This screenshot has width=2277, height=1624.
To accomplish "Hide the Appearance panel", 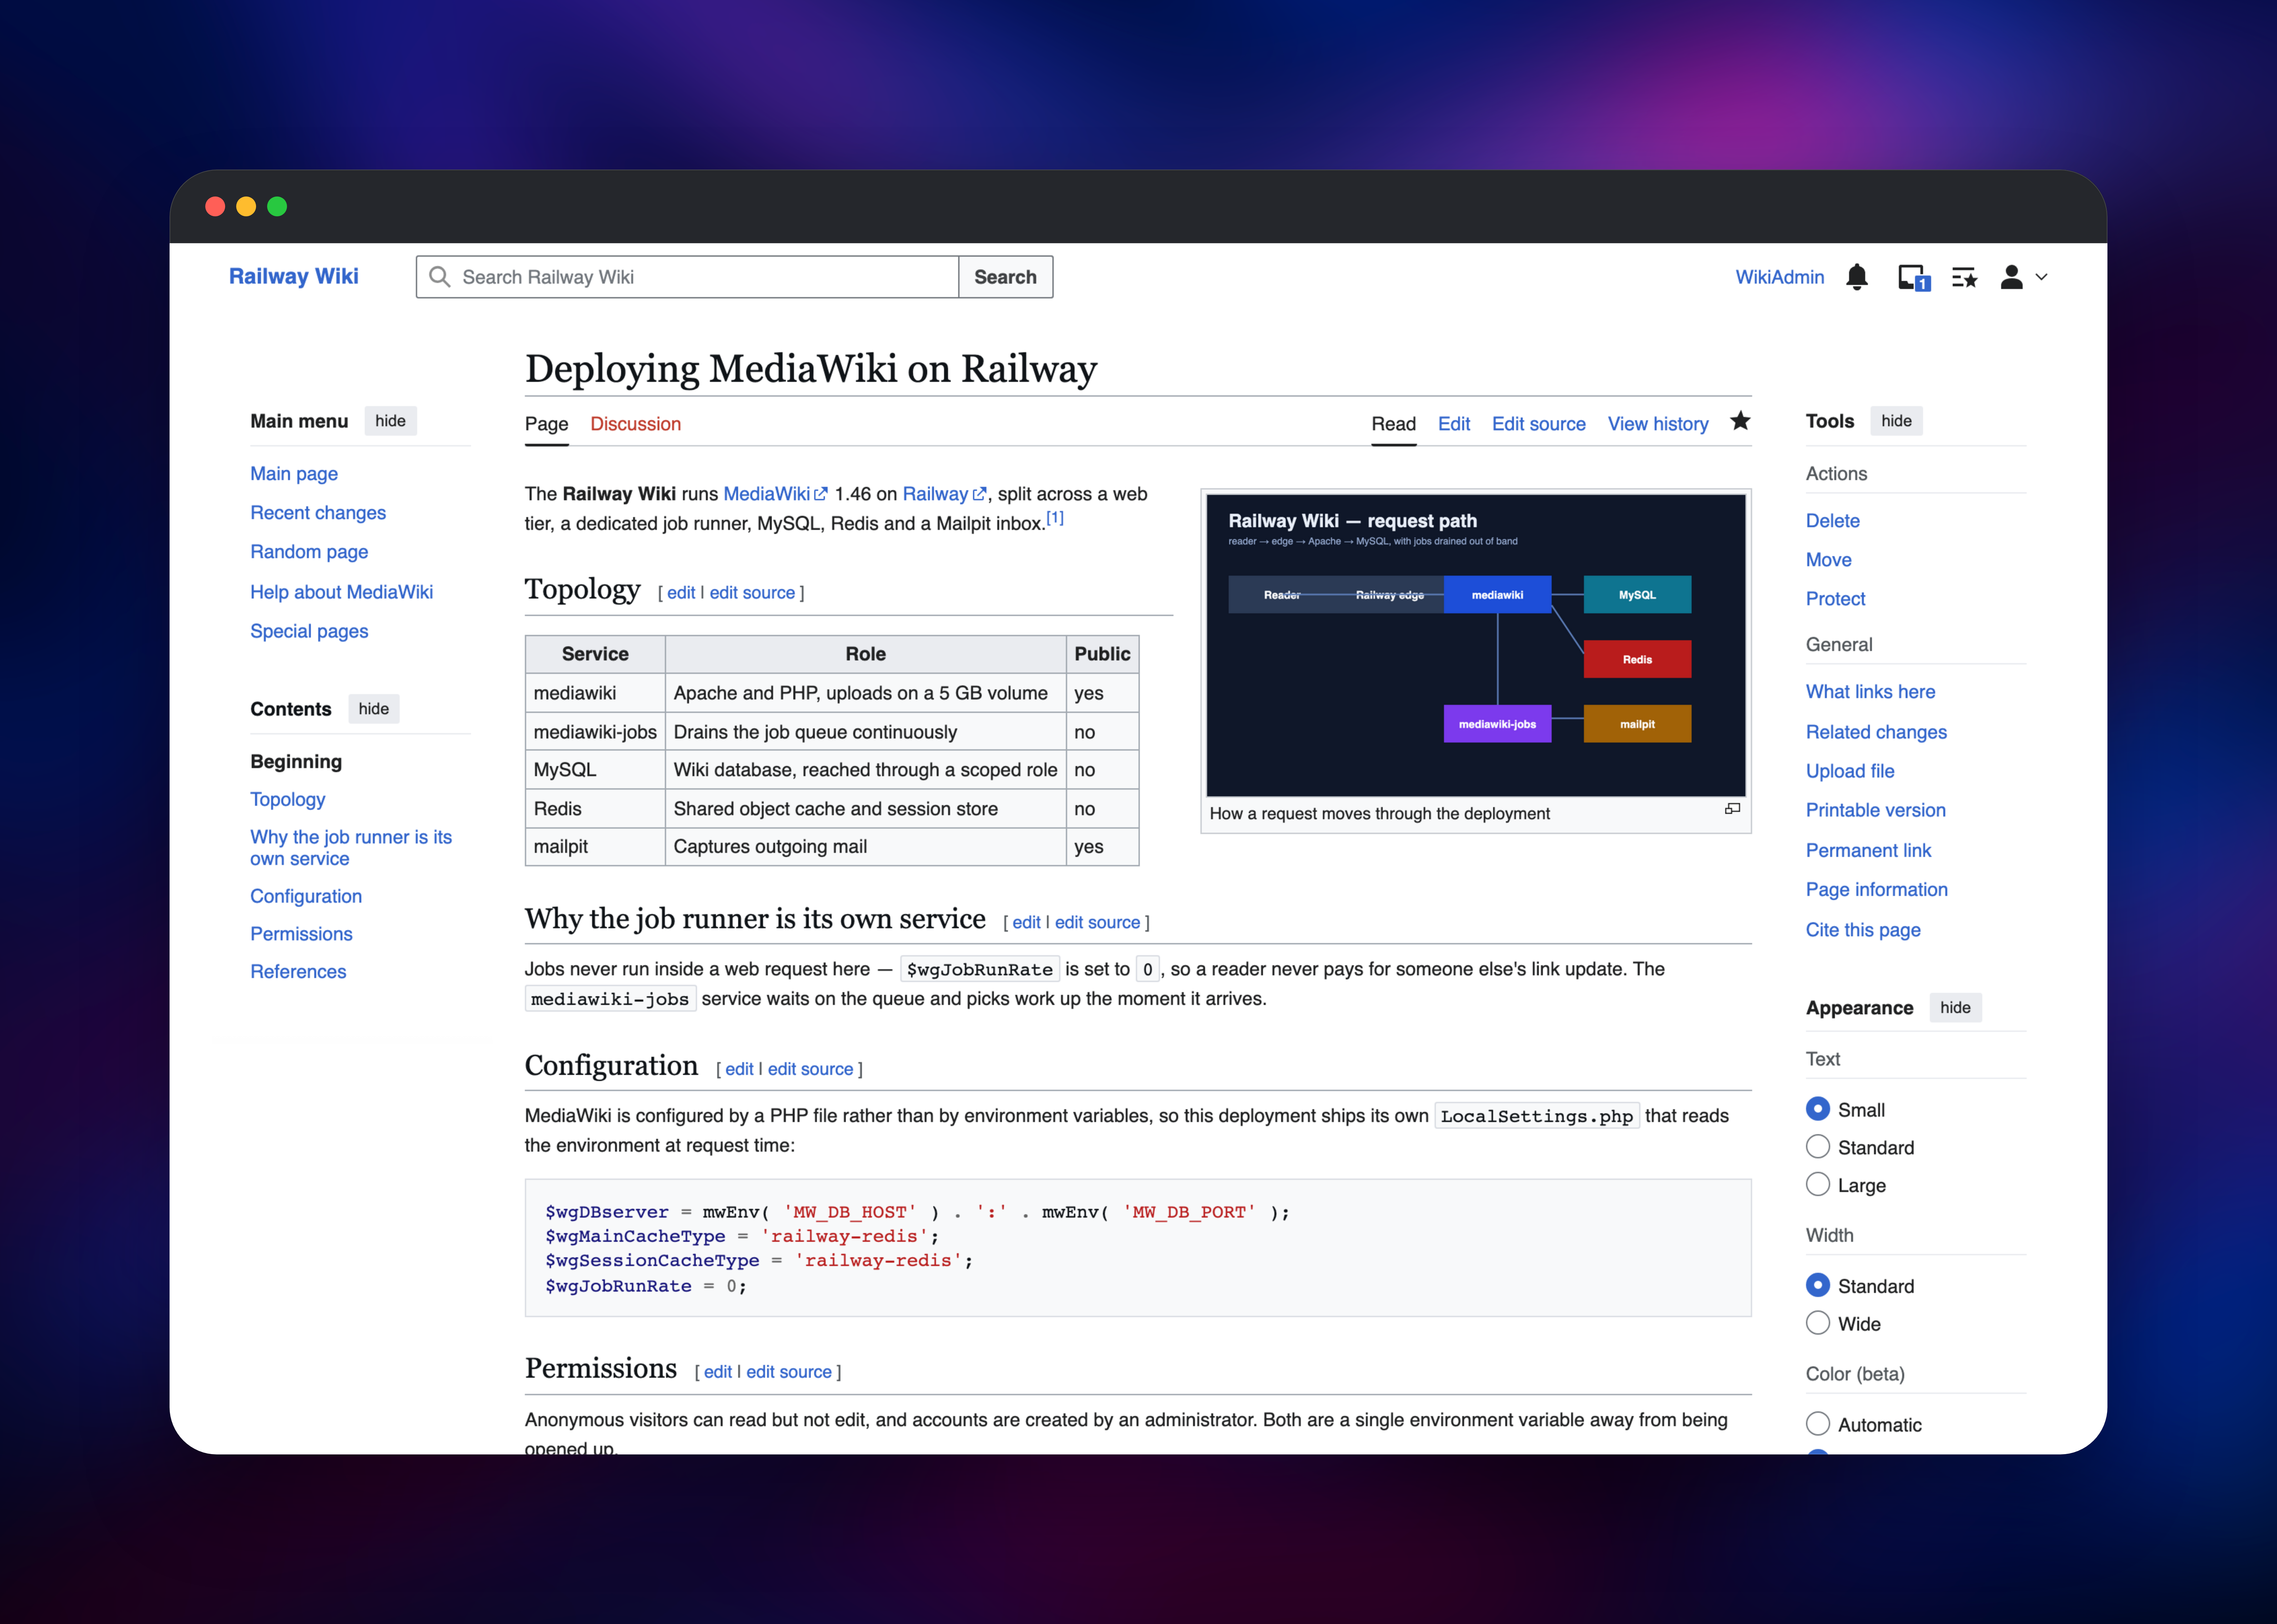I will (1955, 1008).
